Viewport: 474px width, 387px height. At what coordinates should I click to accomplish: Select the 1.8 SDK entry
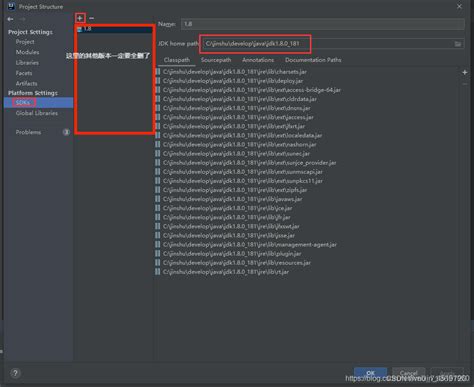point(114,29)
